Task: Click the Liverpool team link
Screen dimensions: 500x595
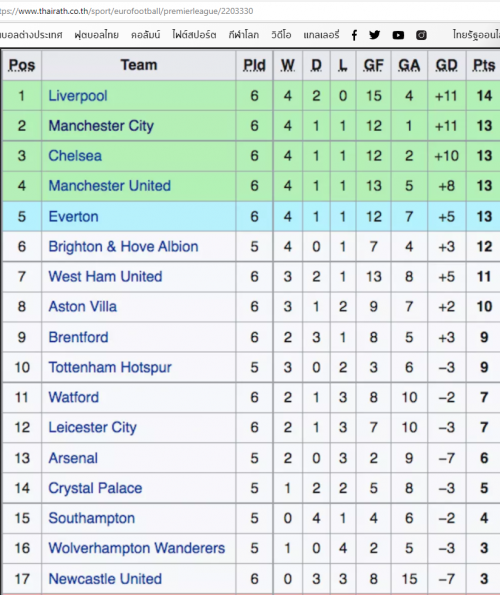Action: [x=78, y=96]
